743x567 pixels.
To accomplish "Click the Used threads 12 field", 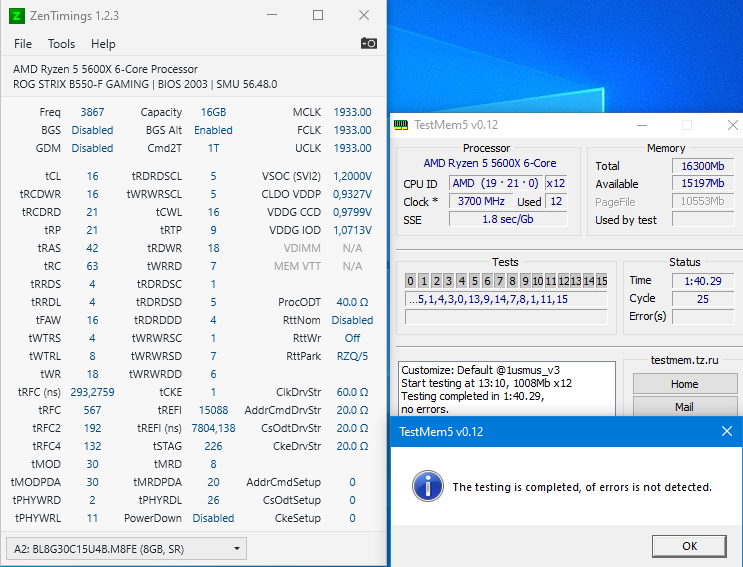I will click(556, 201).
